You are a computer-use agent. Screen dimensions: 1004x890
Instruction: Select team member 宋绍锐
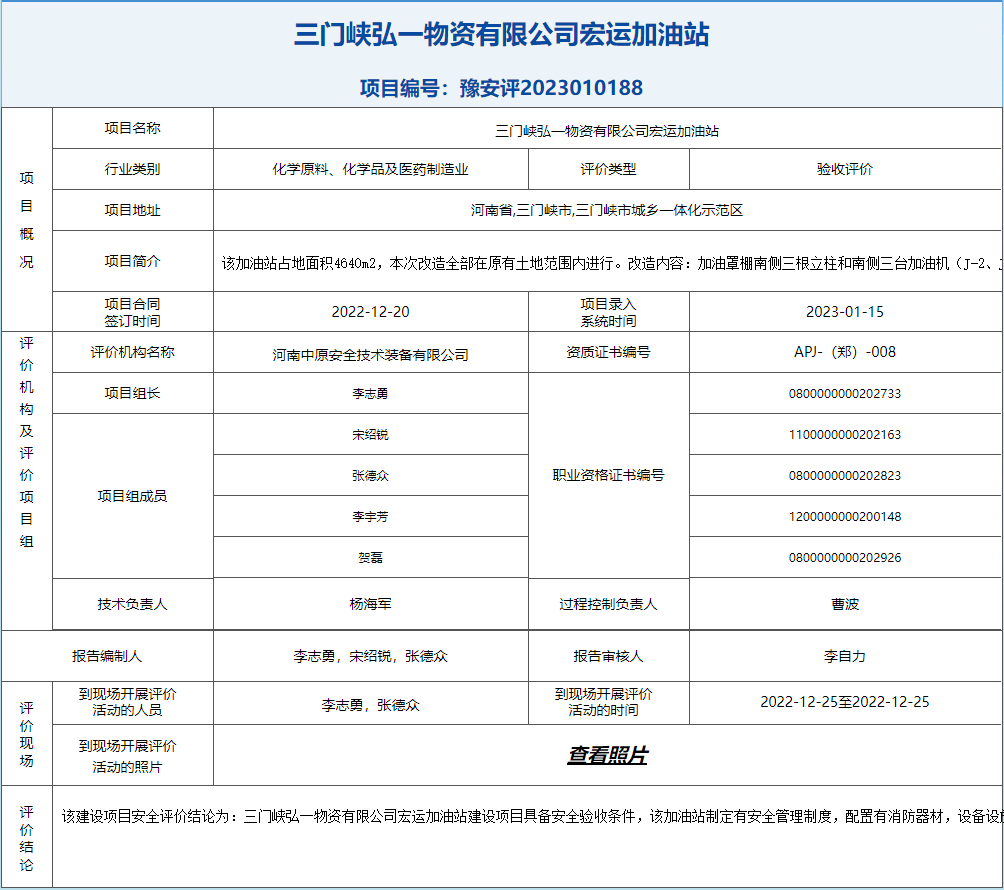[x=370, y=434]
